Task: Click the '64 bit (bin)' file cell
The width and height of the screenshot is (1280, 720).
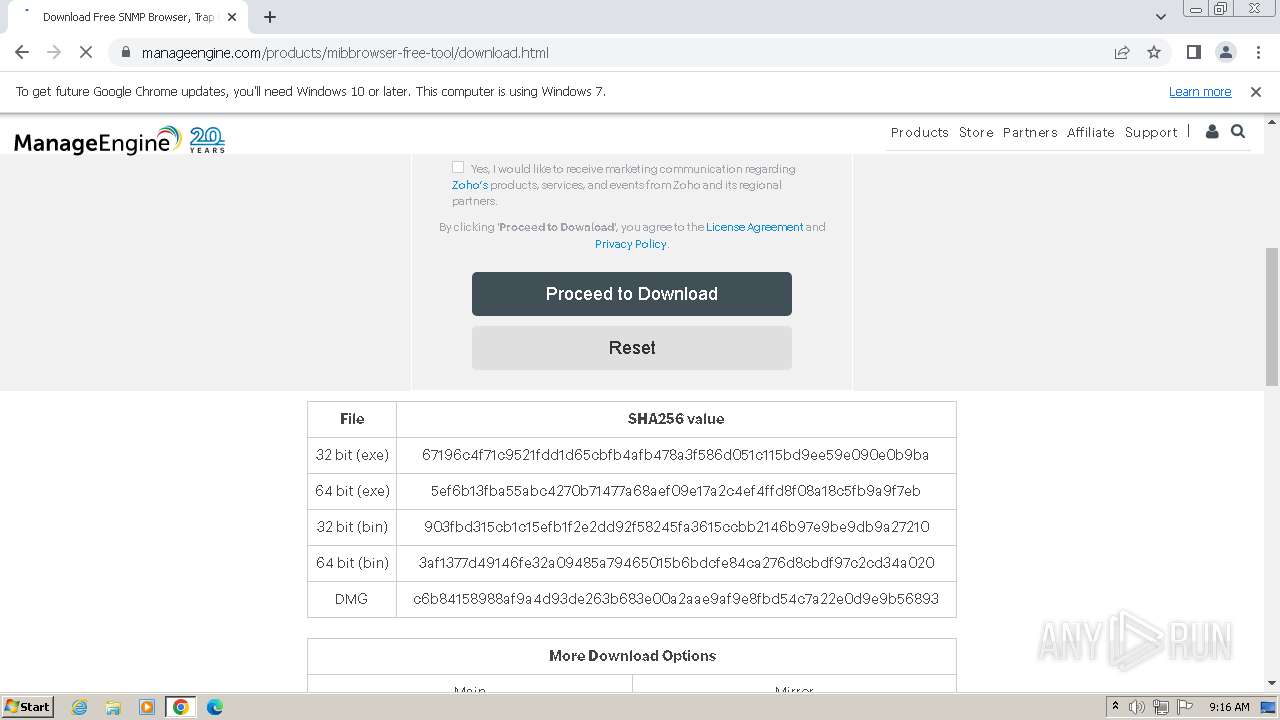Action: click(352, 563)
